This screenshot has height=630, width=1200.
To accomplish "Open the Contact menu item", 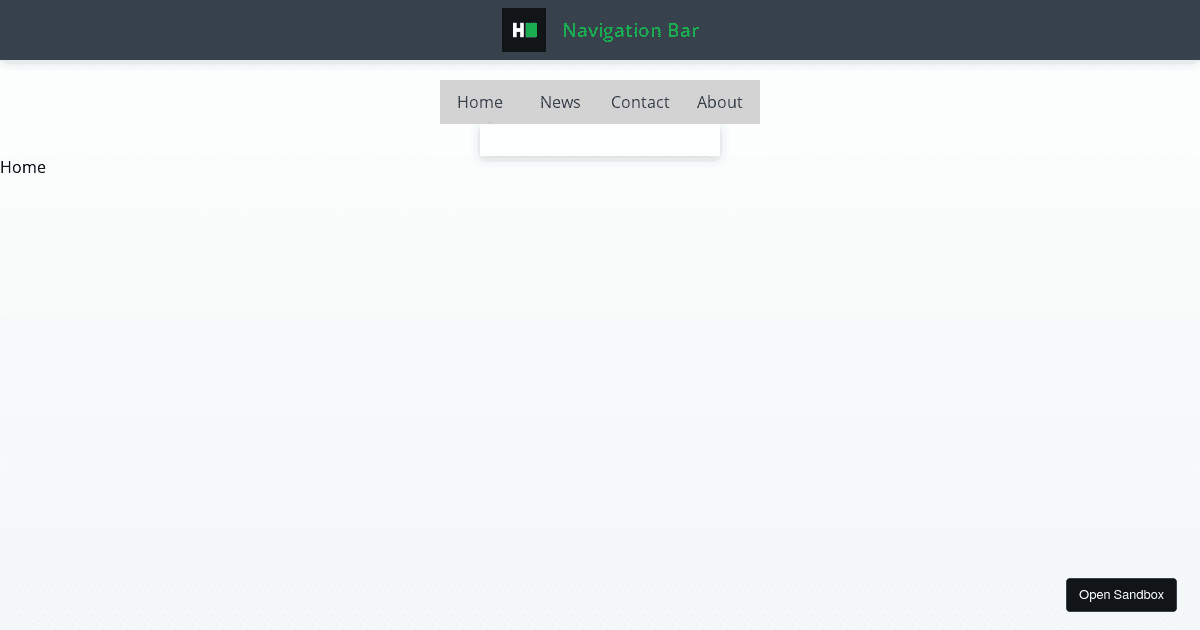I will [x=640, y=102].
